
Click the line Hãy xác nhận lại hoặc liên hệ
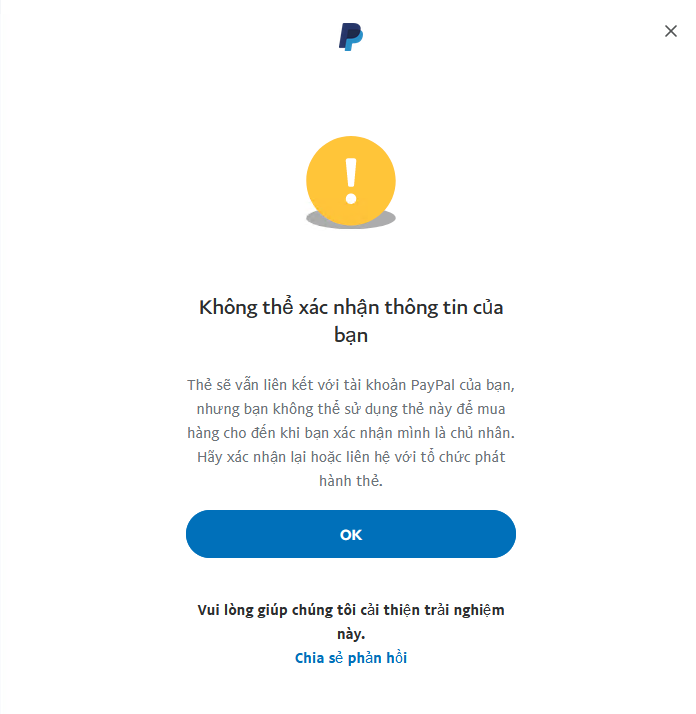351,457
